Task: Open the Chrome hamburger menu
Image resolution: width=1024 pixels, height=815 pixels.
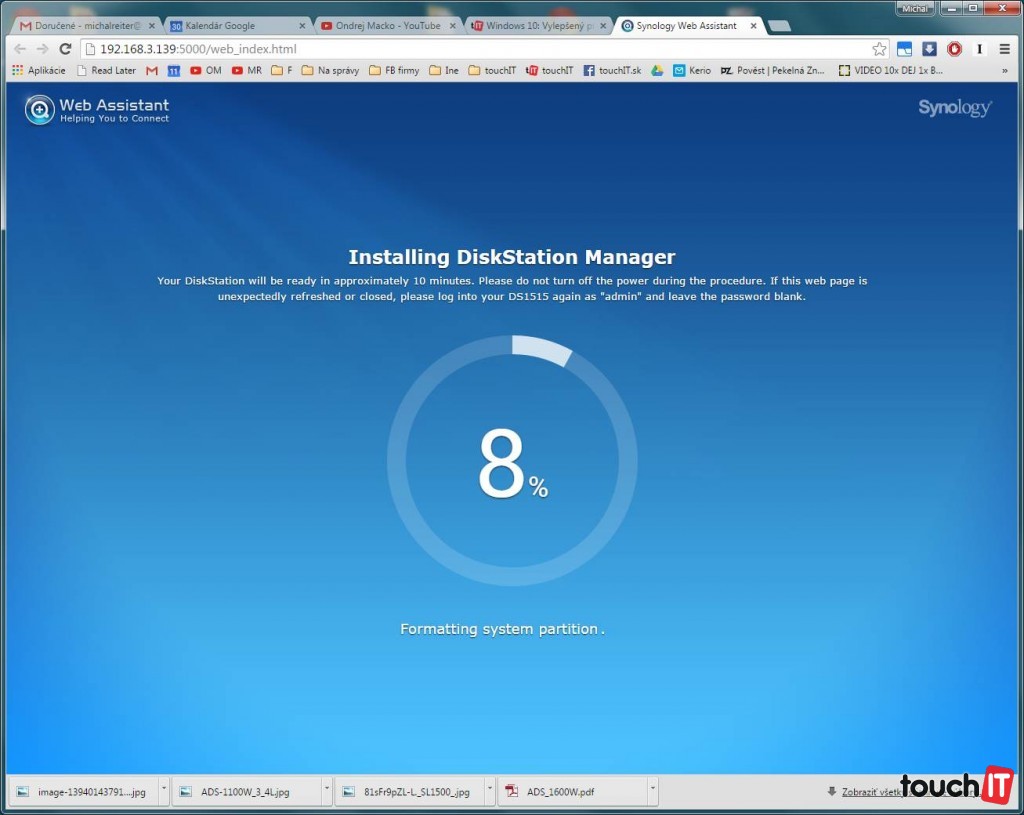Action: pyautogui.click(x=1004, y=49)
